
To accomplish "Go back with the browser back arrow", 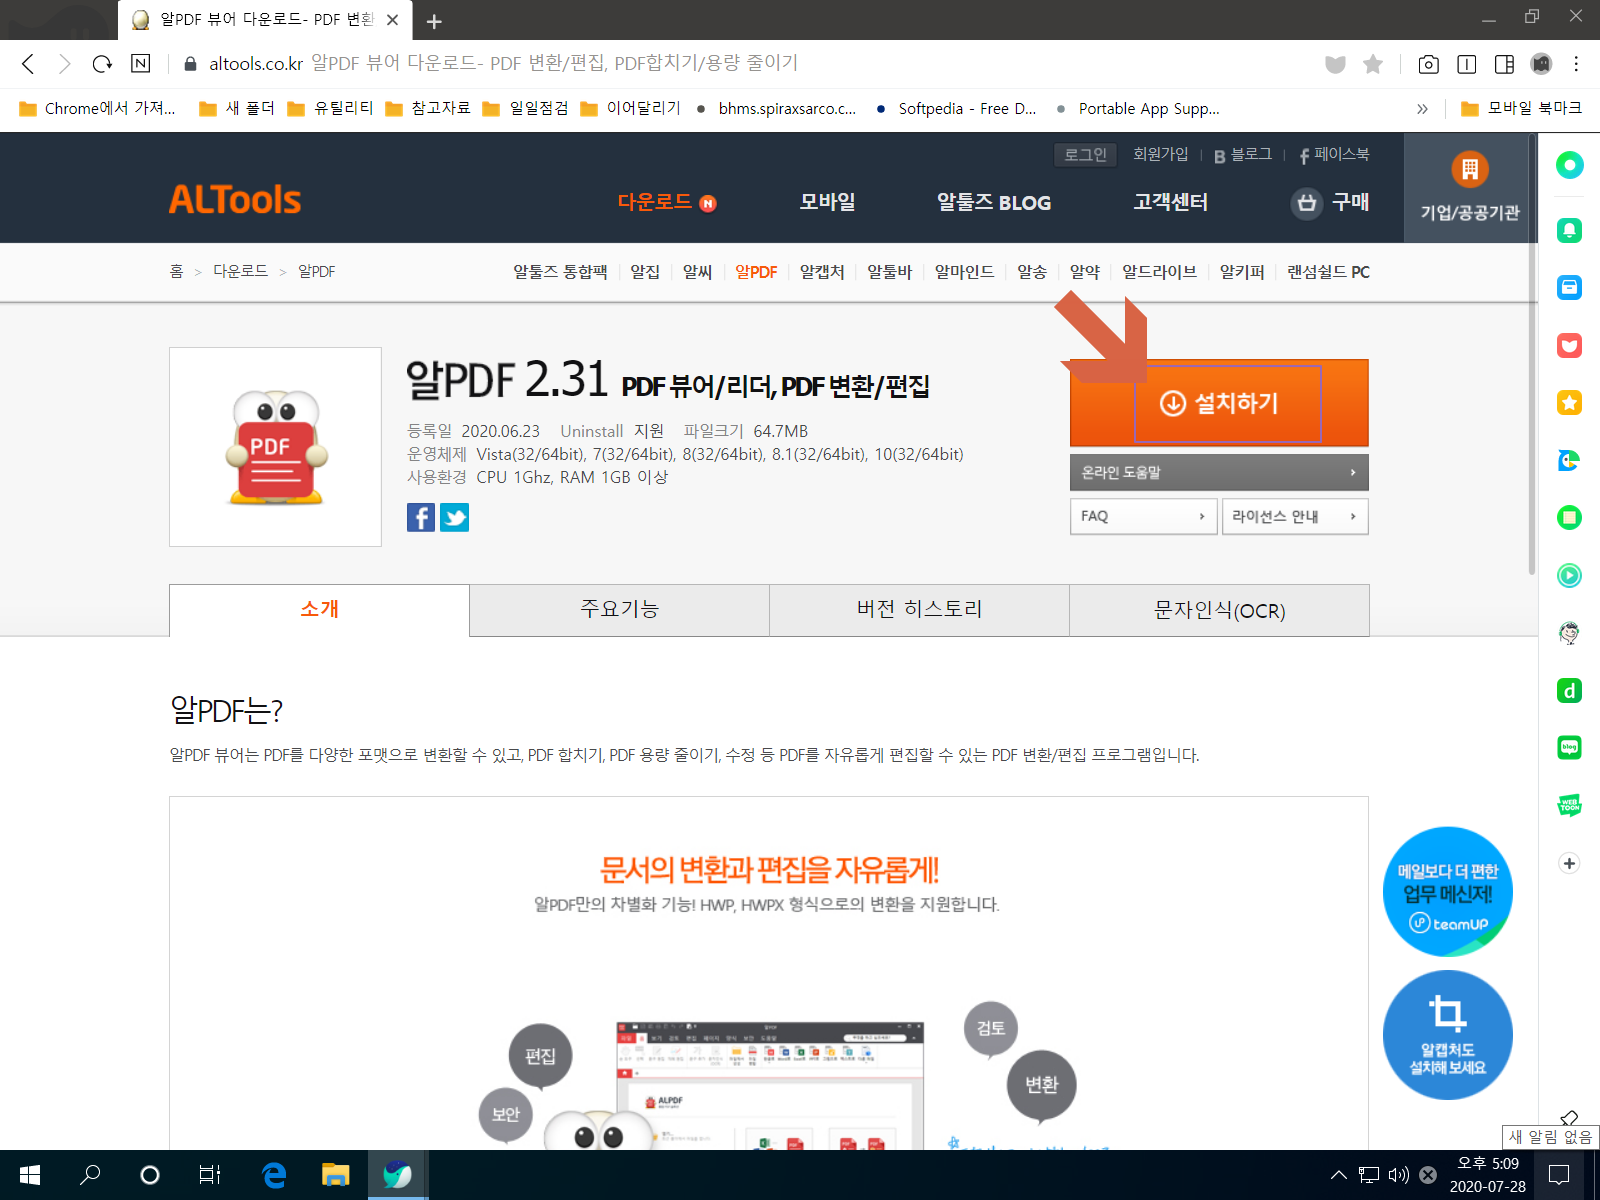I will click(28, 64).
